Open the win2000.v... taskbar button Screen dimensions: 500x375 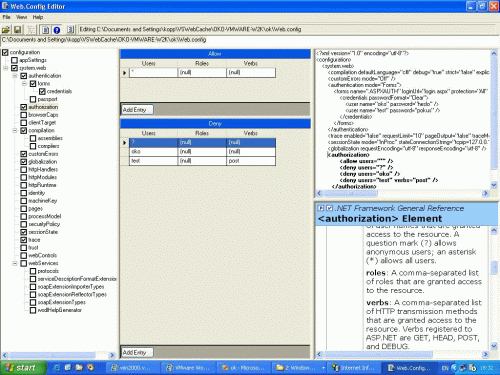[132, 368]
